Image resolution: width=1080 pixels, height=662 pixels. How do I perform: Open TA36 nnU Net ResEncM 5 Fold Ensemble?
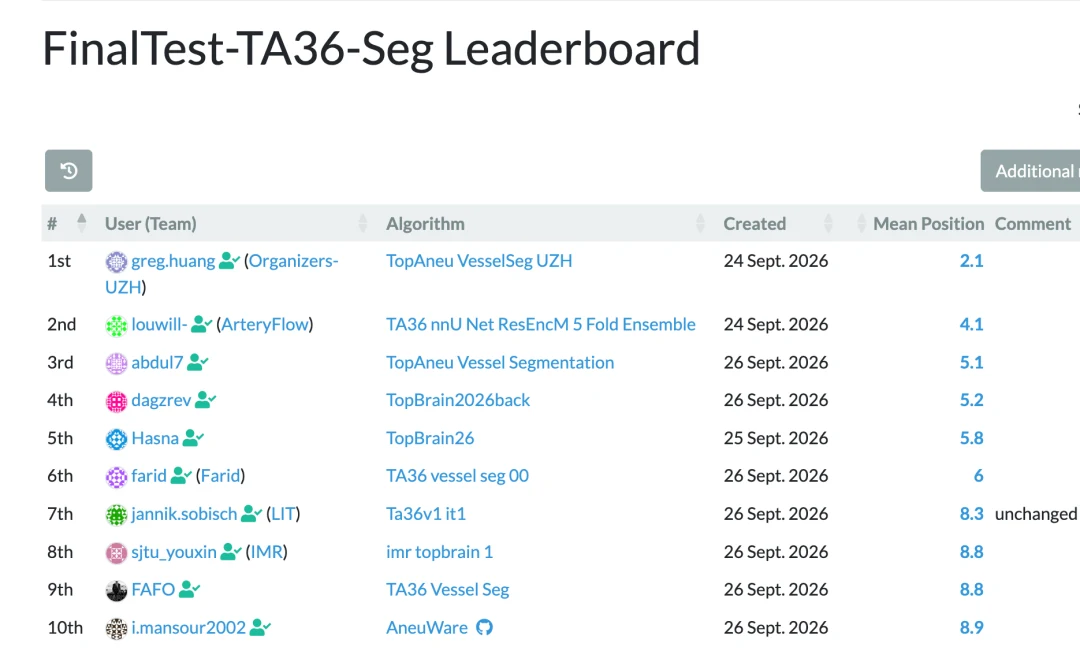click(x=541, y=324)
